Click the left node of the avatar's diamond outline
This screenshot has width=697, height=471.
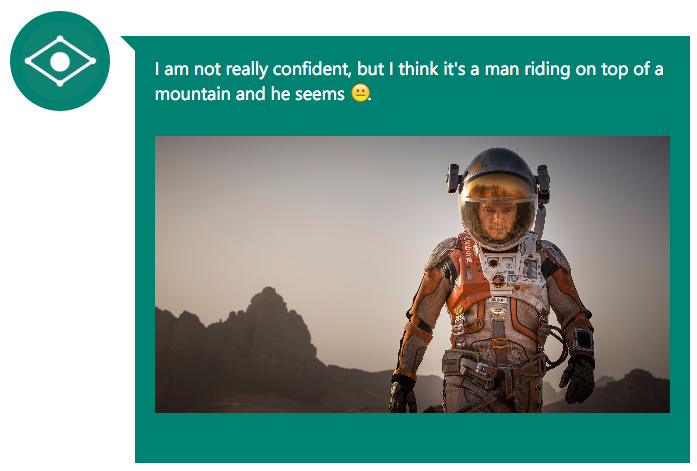point(28,61)
